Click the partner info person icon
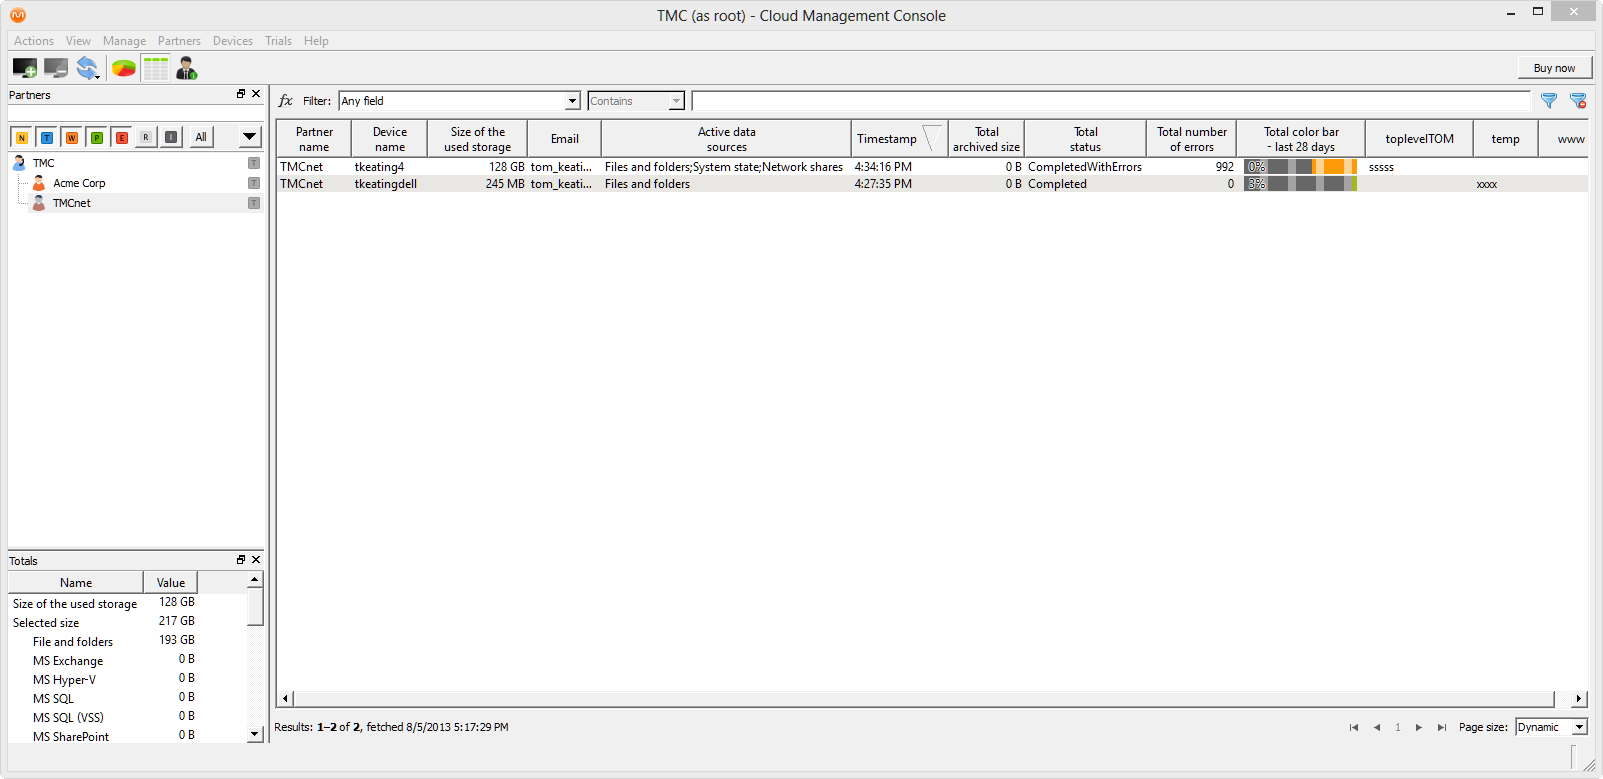 click(x=187, y=68)
